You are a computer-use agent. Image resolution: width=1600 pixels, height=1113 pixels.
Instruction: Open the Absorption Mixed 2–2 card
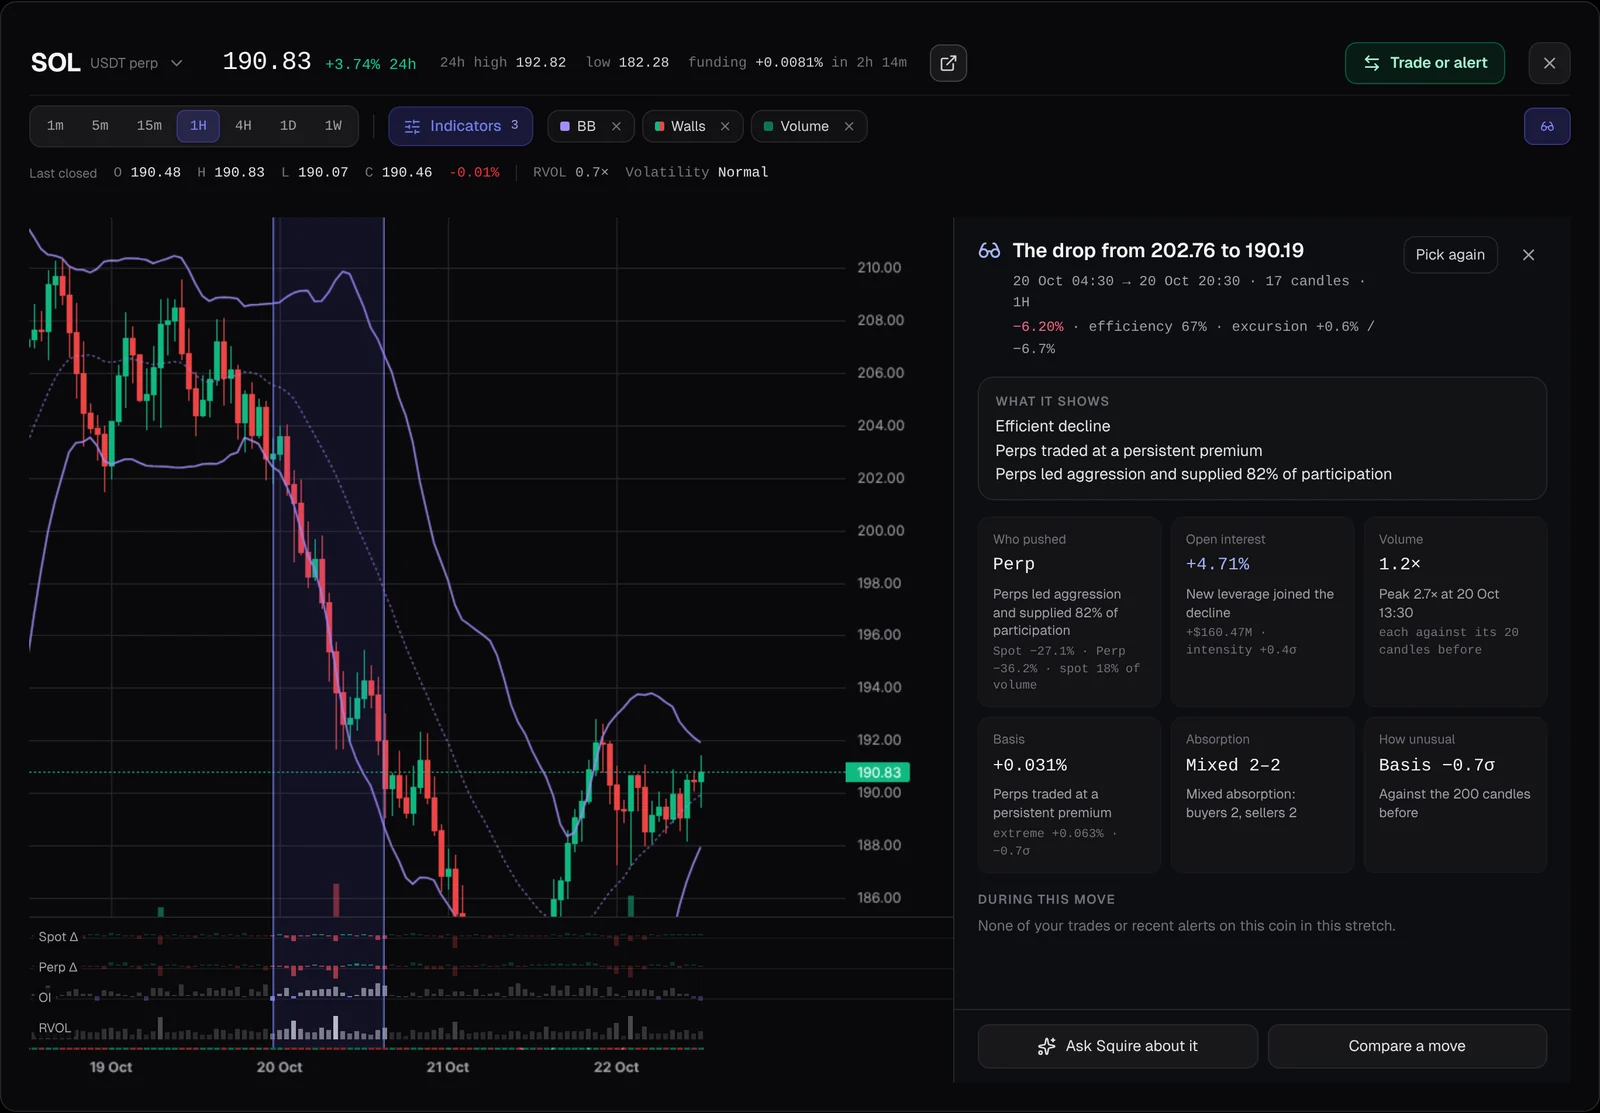tap(1262, 795)
